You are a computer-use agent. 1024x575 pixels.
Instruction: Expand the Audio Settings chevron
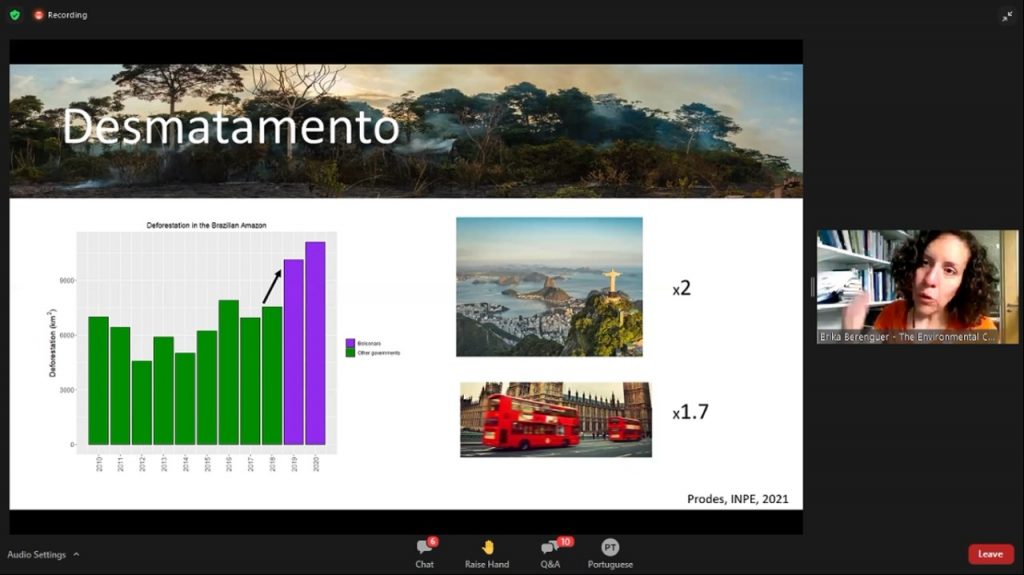(x=76, y=555)
